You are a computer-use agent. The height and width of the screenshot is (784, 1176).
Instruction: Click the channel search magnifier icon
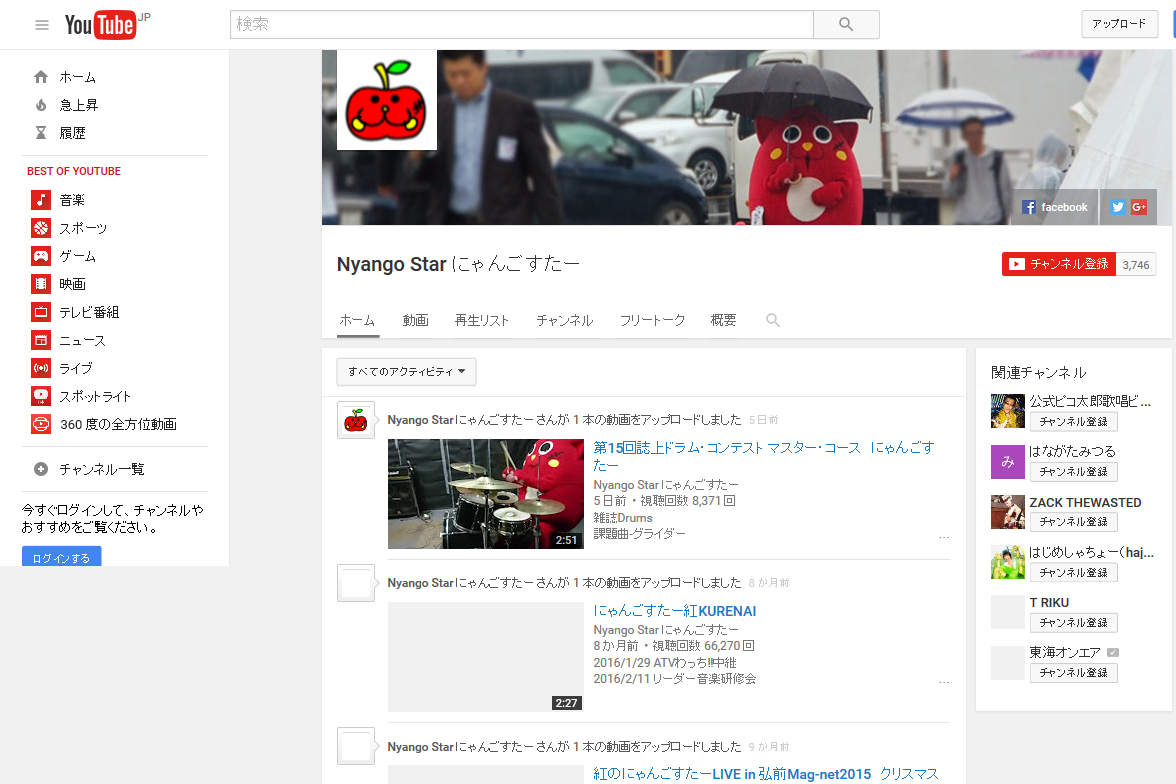pyautogui.click(x=772, y=320)
